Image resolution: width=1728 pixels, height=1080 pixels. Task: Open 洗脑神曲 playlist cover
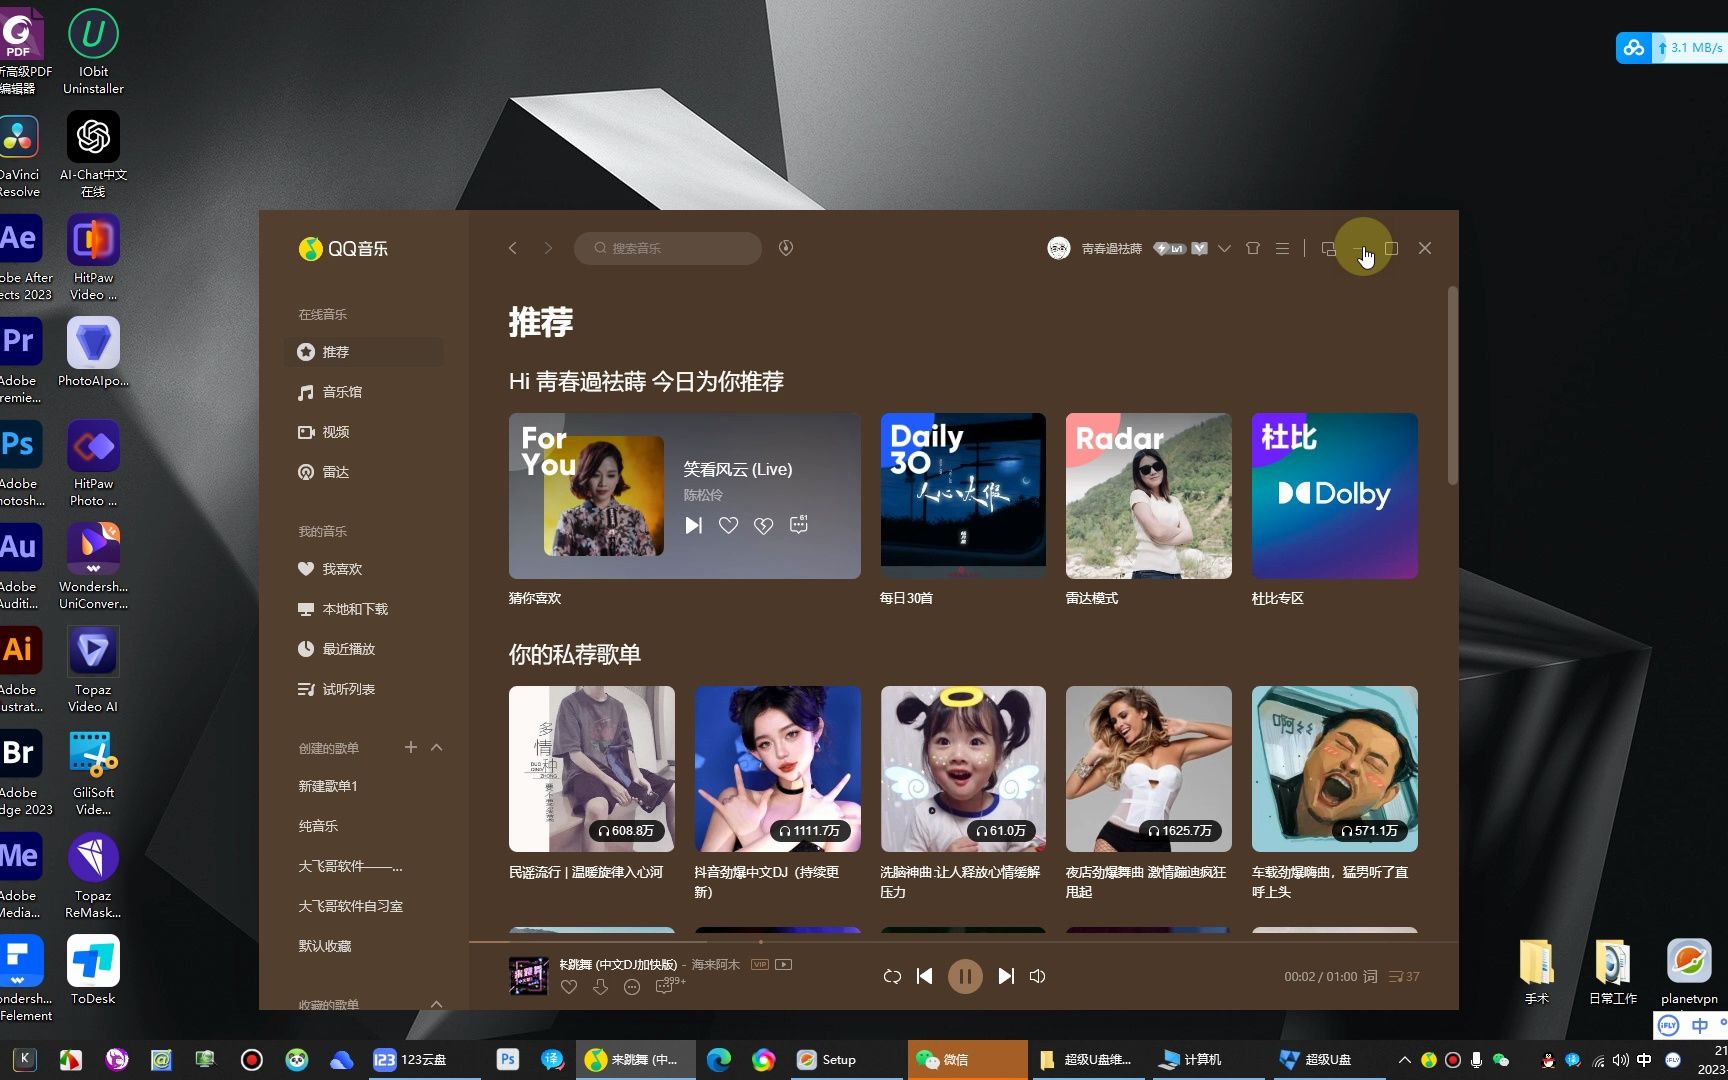(963, 769)
